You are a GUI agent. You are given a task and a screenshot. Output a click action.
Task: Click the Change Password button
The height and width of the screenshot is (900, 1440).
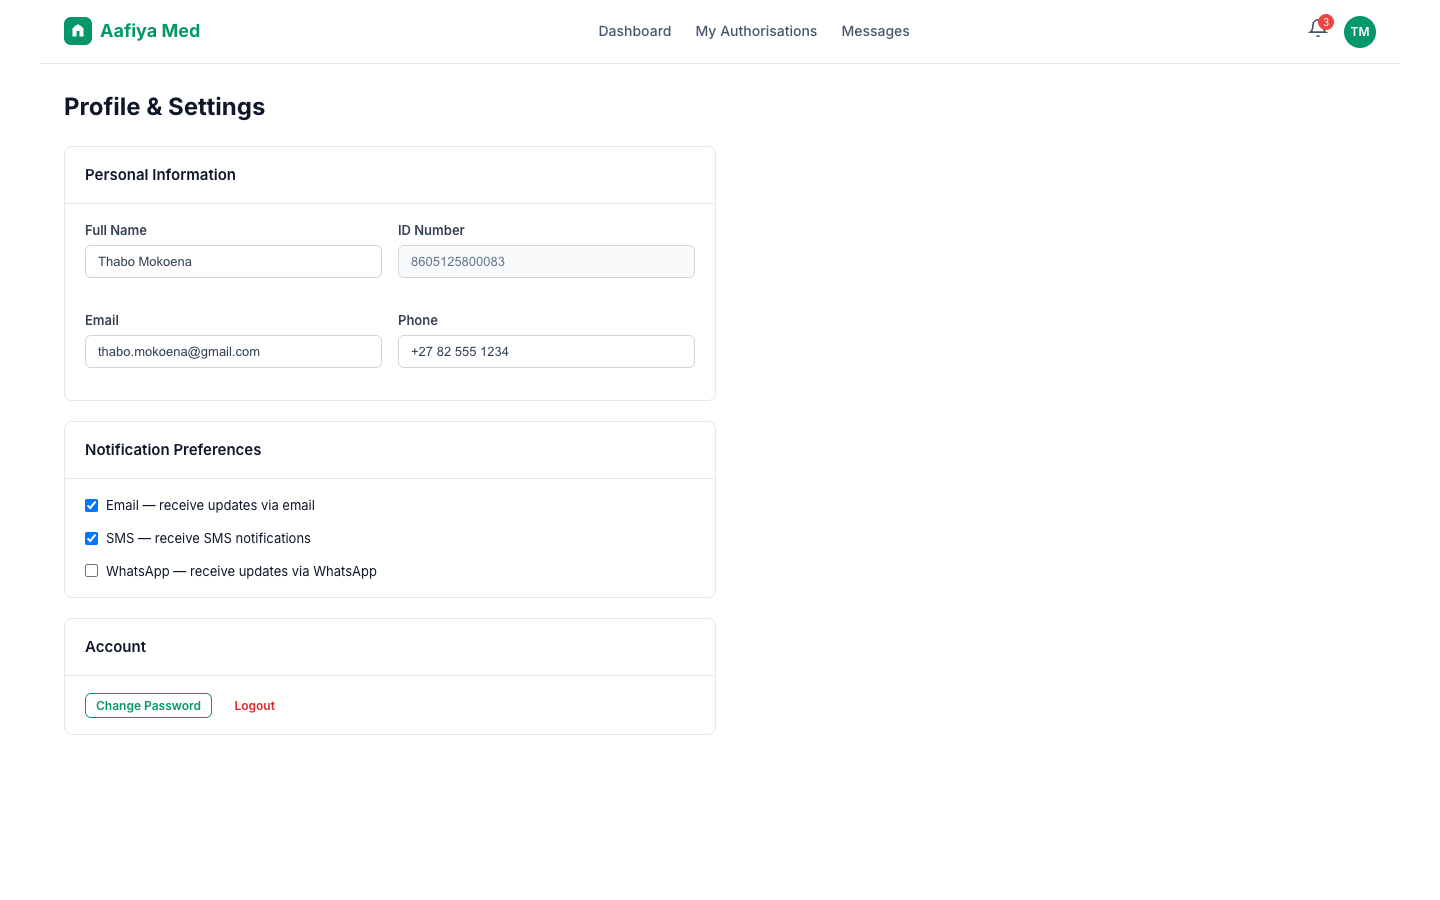click(x=148, y=706)
